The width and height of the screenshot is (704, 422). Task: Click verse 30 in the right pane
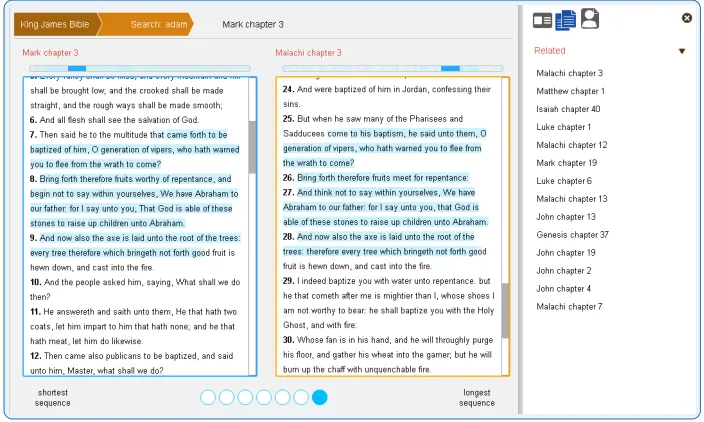click(388, 355)
